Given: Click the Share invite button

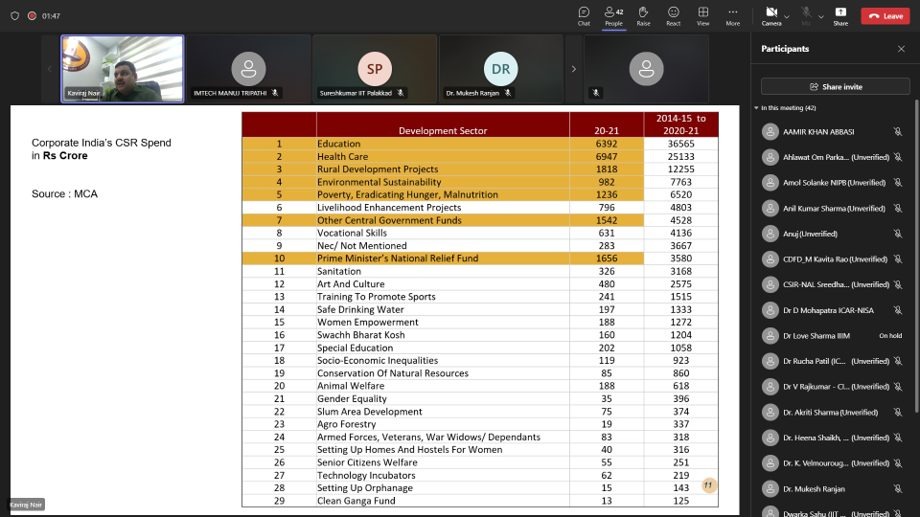Looking at the screenshot, I should (x=835, y=87).
